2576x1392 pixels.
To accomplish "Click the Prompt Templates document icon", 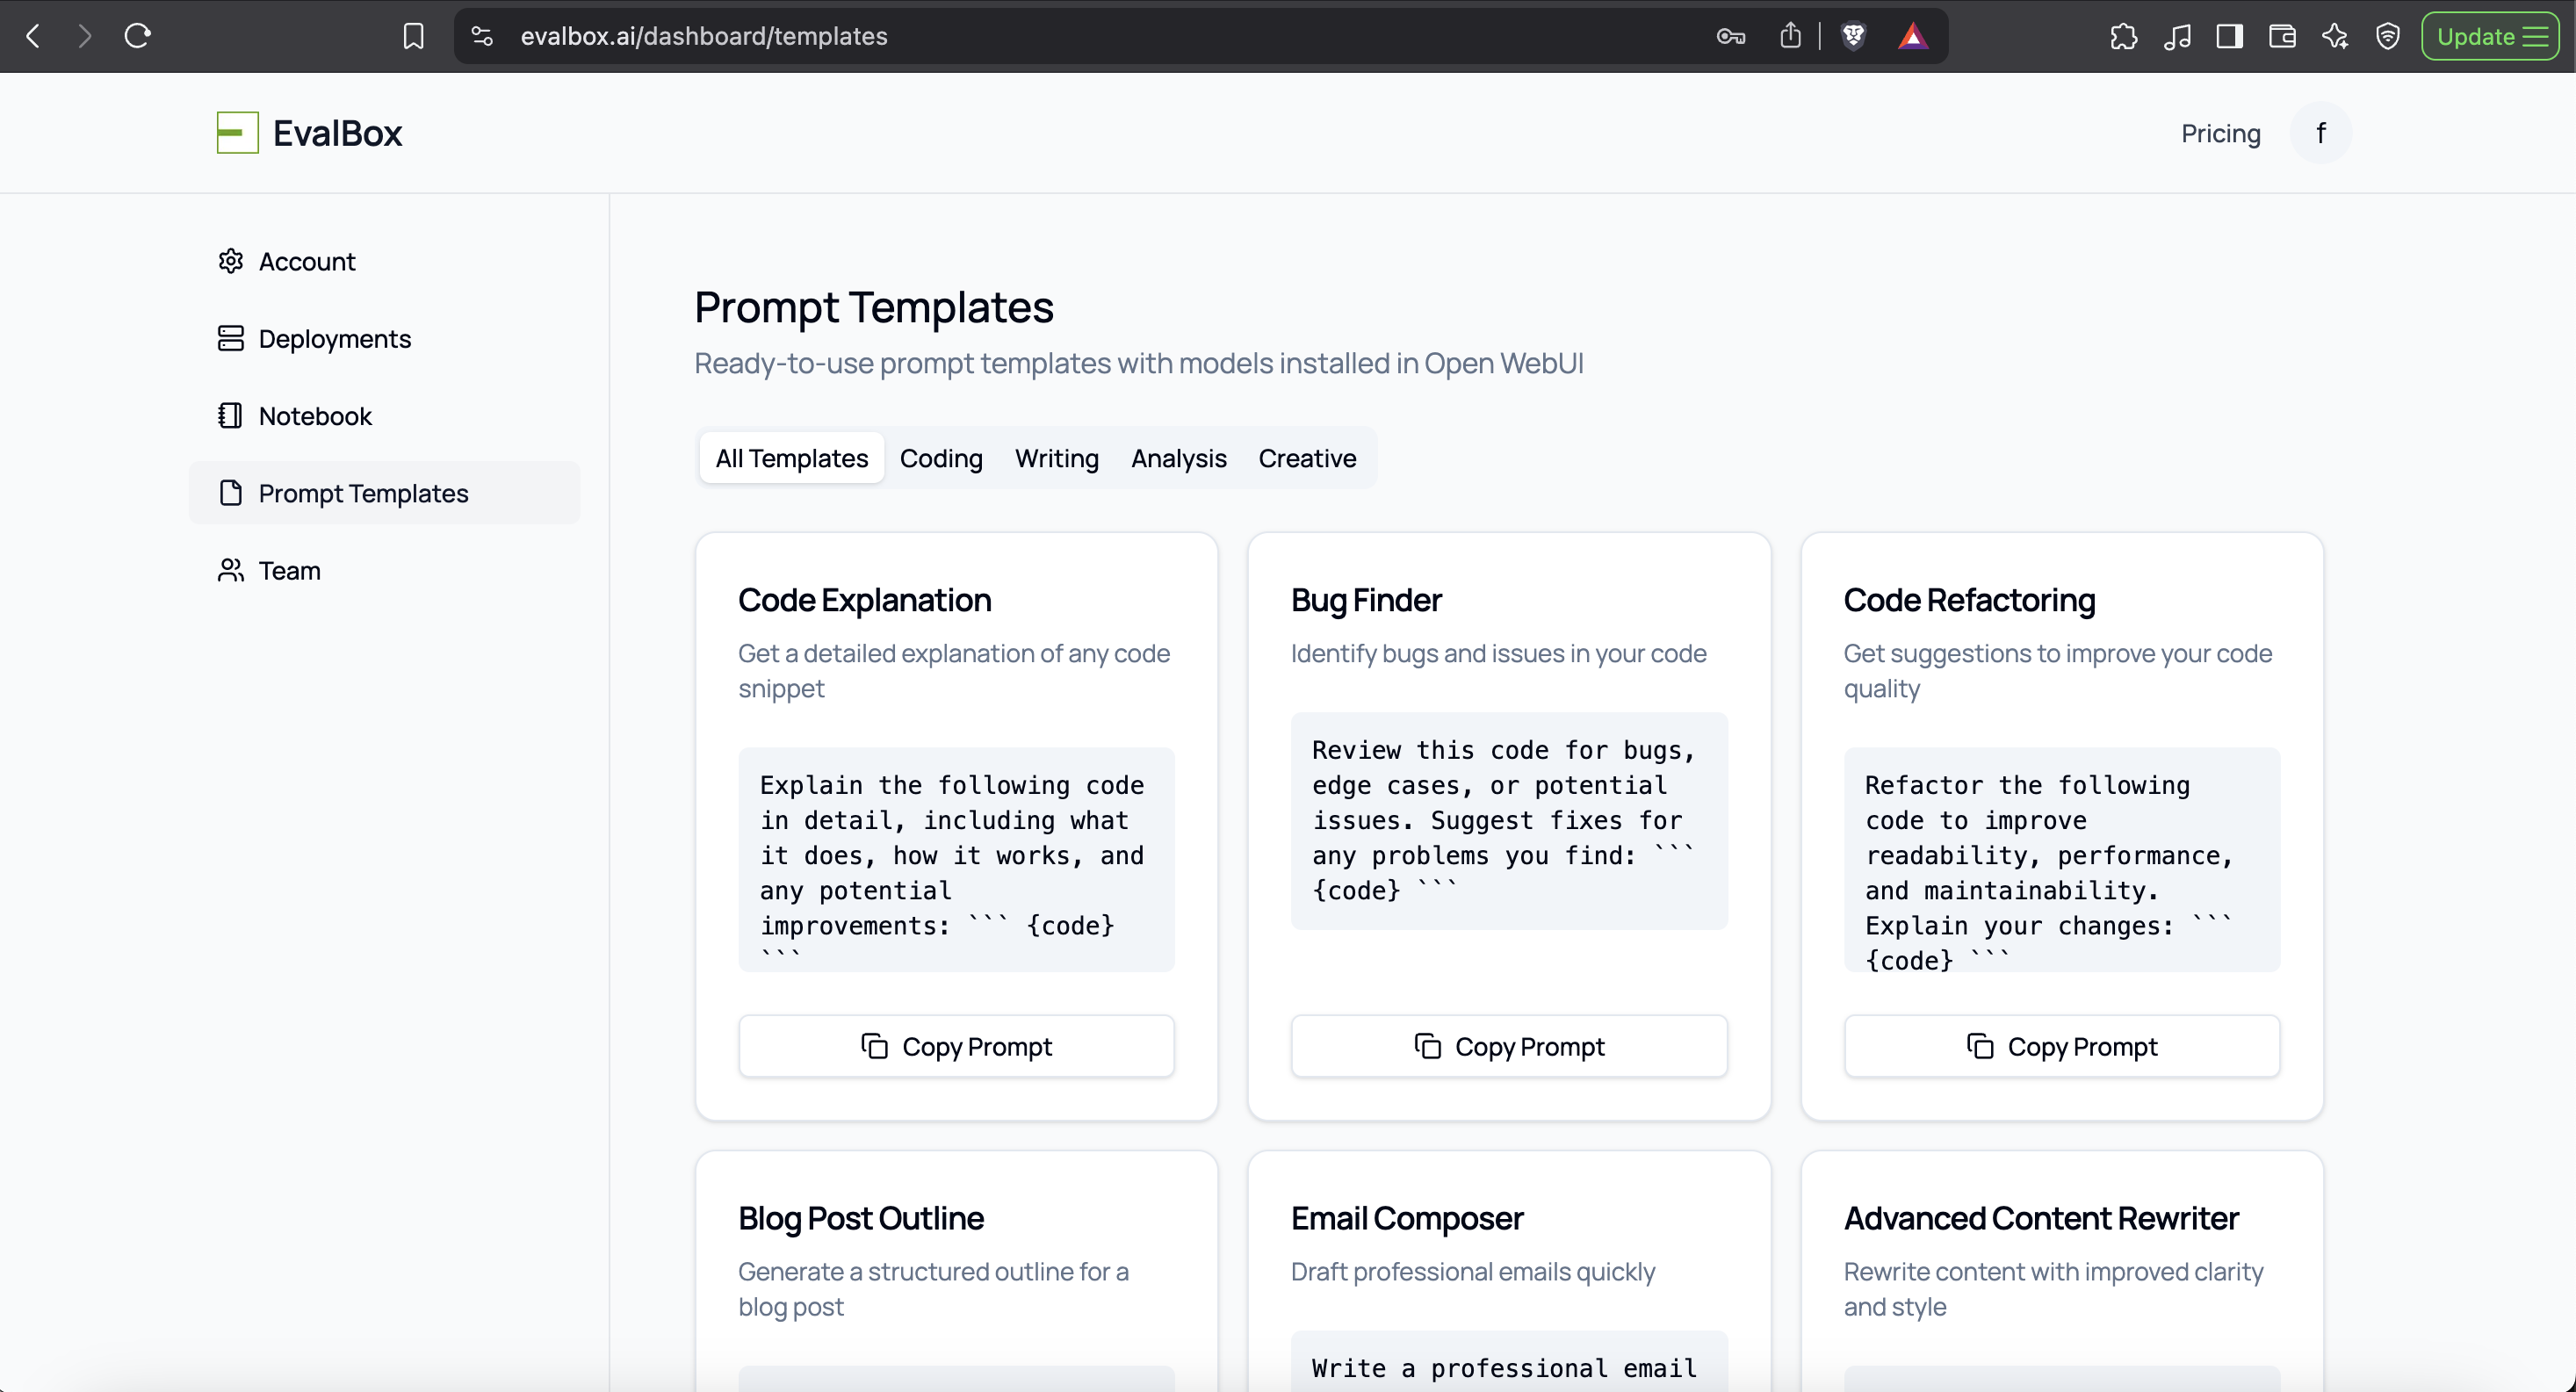I will pos(231,493).
